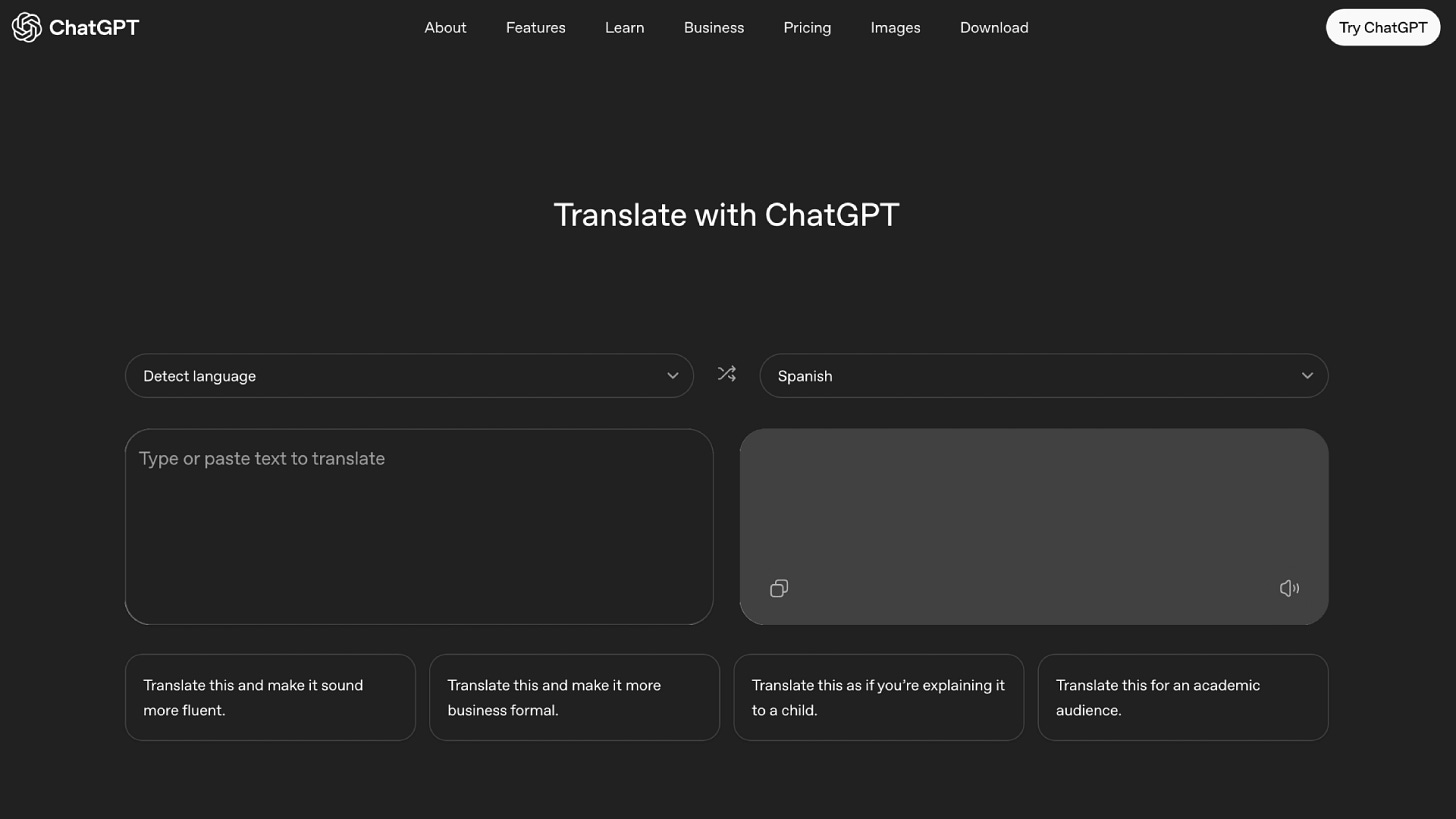1456x819 pixels.
Task: Navigate to the Features section
Action: (536, 27)
